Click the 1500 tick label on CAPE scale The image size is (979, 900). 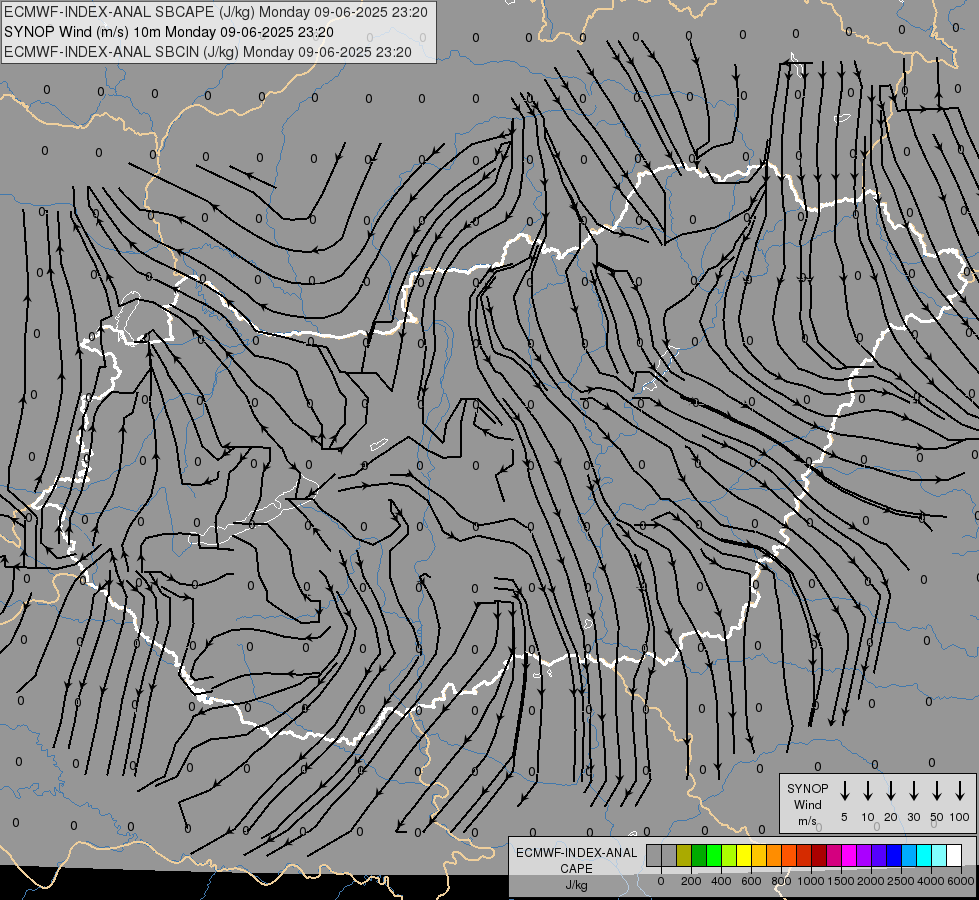click(841, 881)
